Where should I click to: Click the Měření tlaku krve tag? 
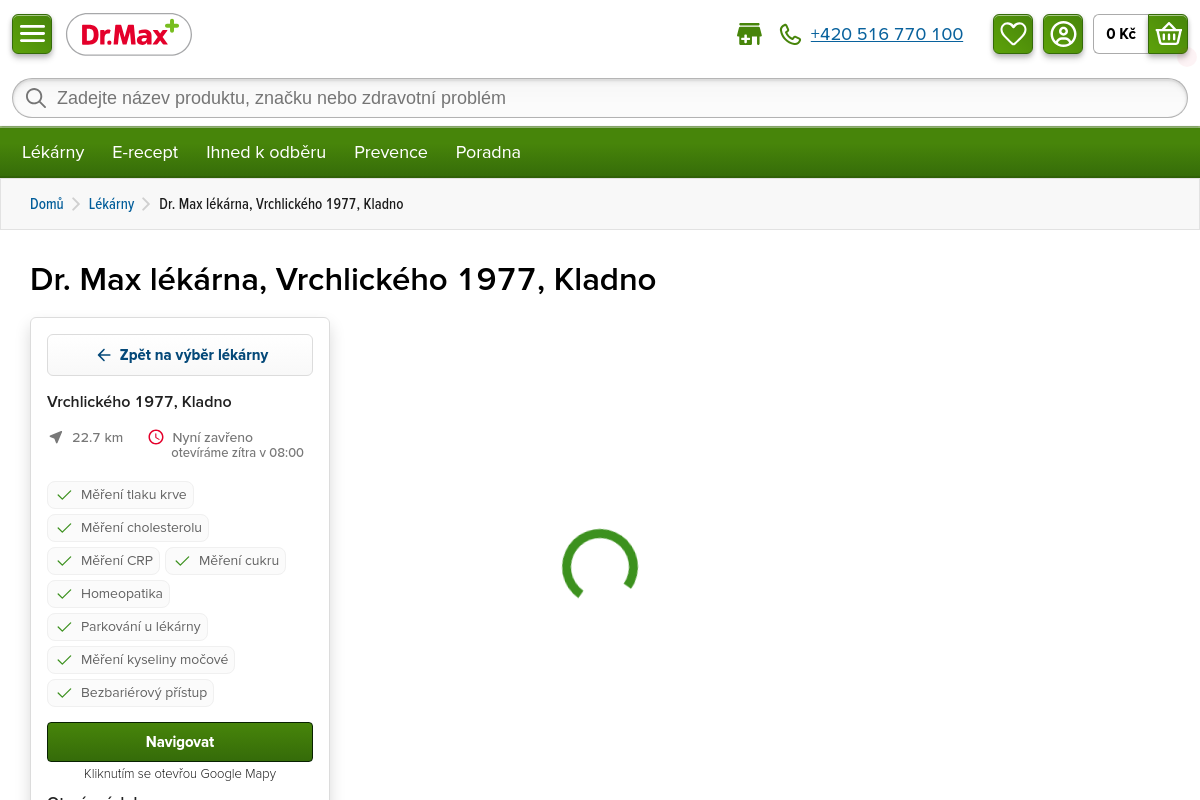click(x=121, y=495)
